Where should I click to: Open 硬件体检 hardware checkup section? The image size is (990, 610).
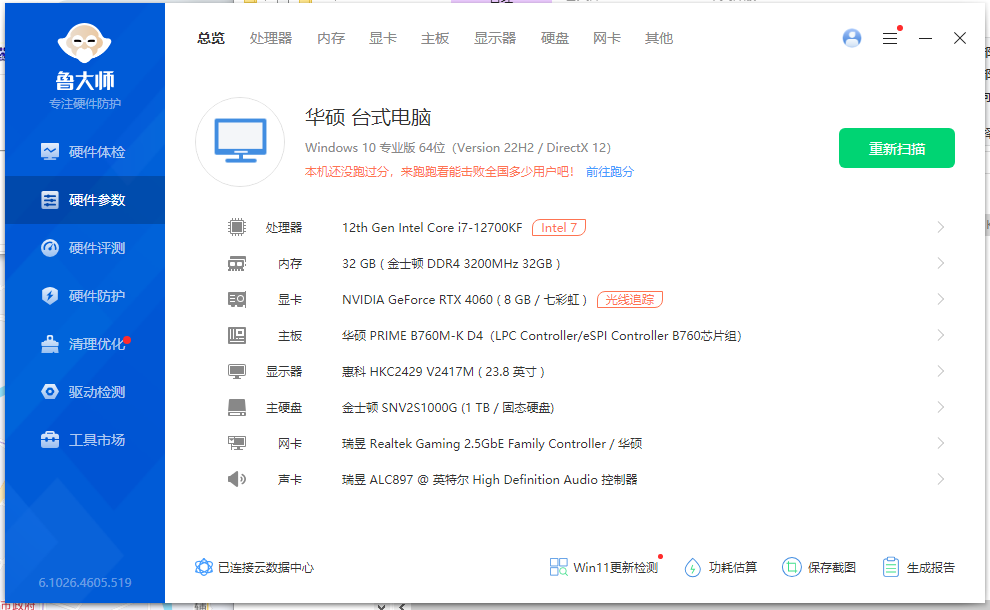point(85,152)
